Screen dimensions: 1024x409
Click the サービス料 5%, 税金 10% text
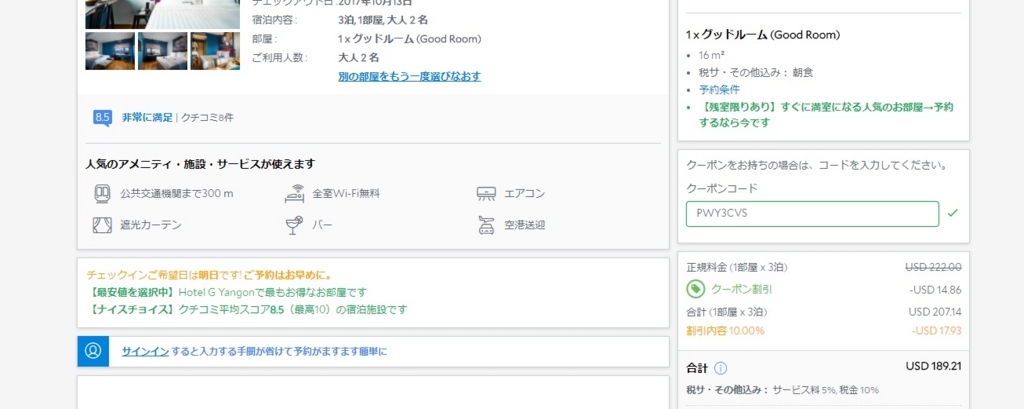[825, 390]
